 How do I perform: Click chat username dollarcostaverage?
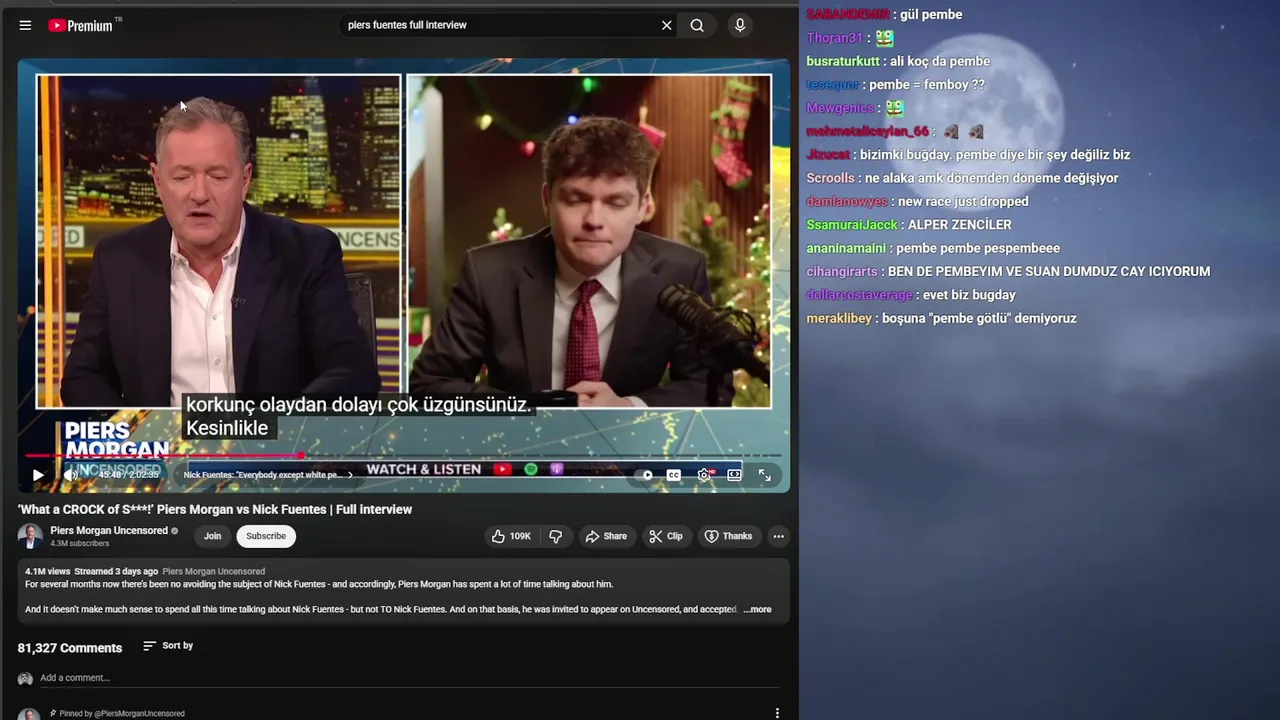(859, 295)
